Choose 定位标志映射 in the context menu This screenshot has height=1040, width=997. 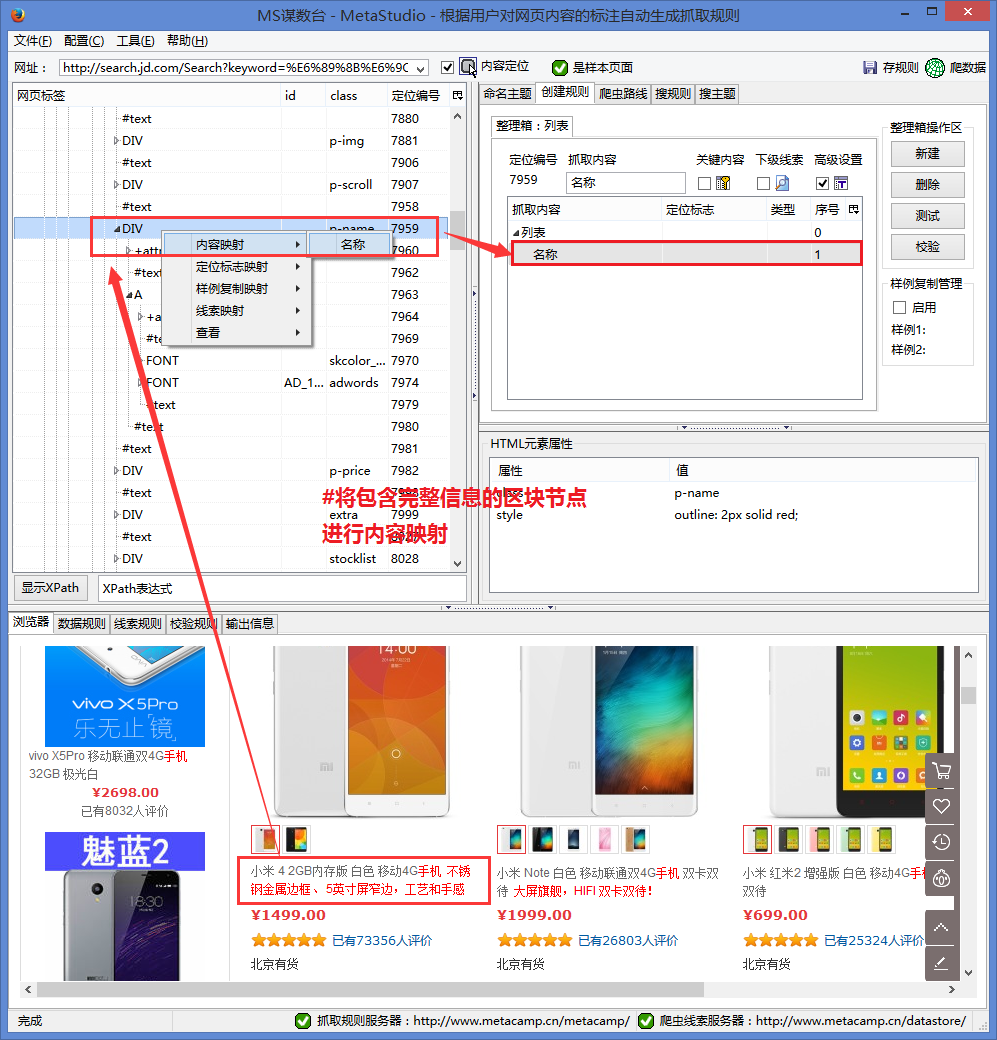[x=237, y=267]
